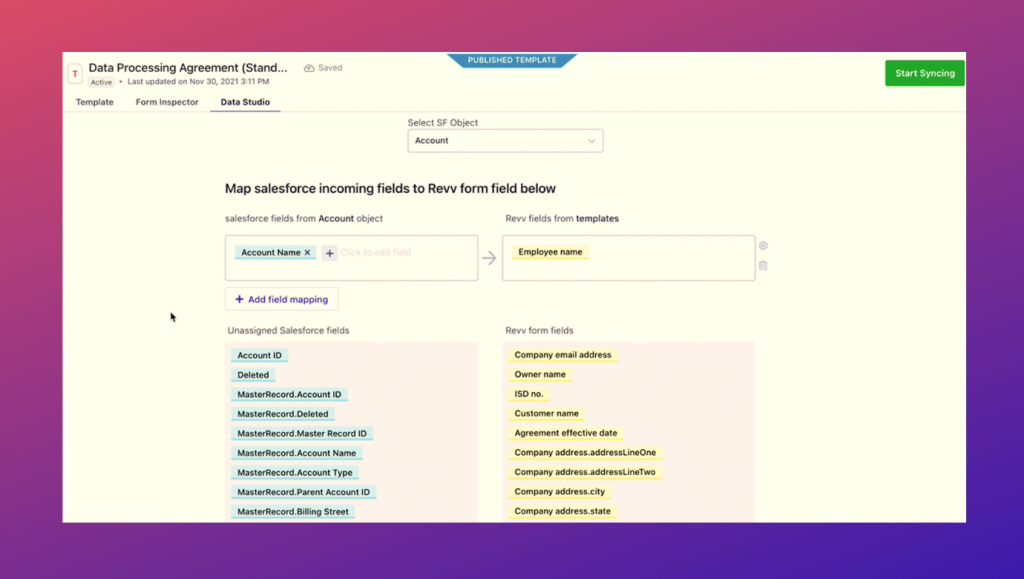
Task: Open mapping settings gear icon
Action: tap(763, 246)
